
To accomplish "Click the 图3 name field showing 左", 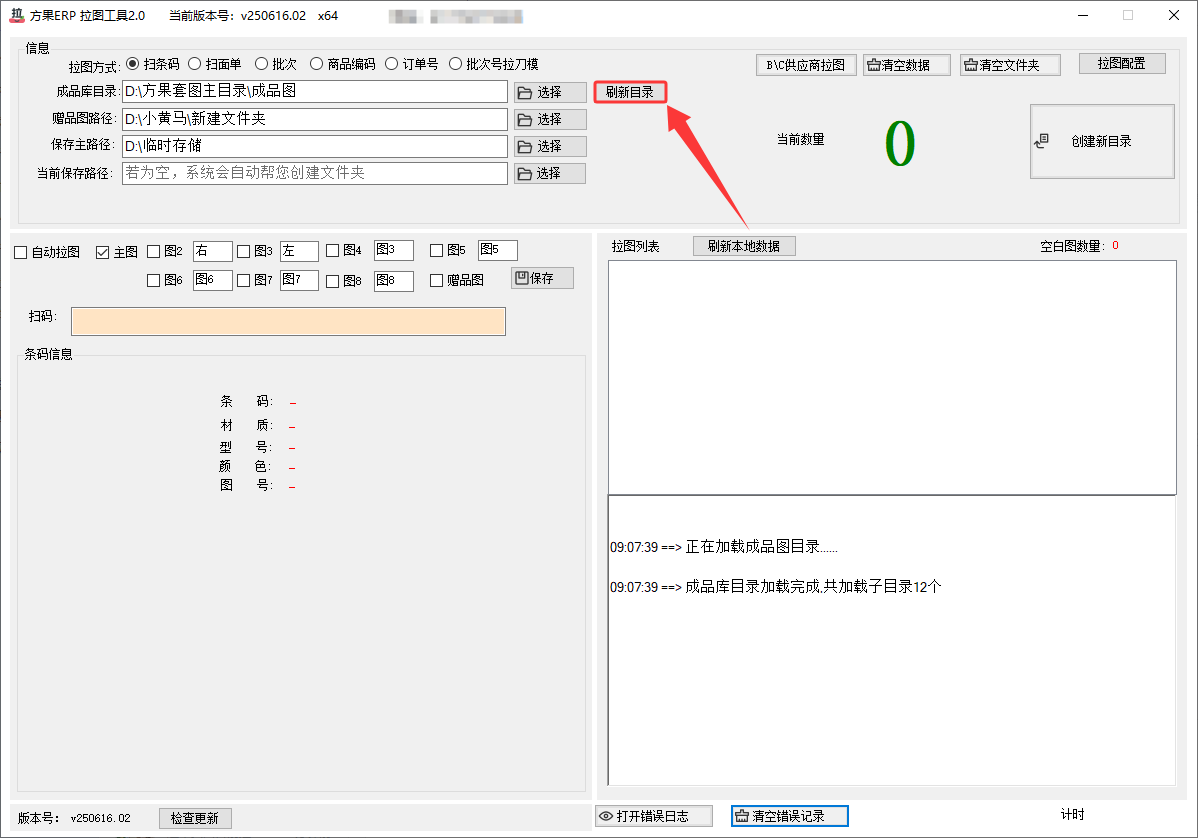I will pyautogui.click(x=300, y=251).
